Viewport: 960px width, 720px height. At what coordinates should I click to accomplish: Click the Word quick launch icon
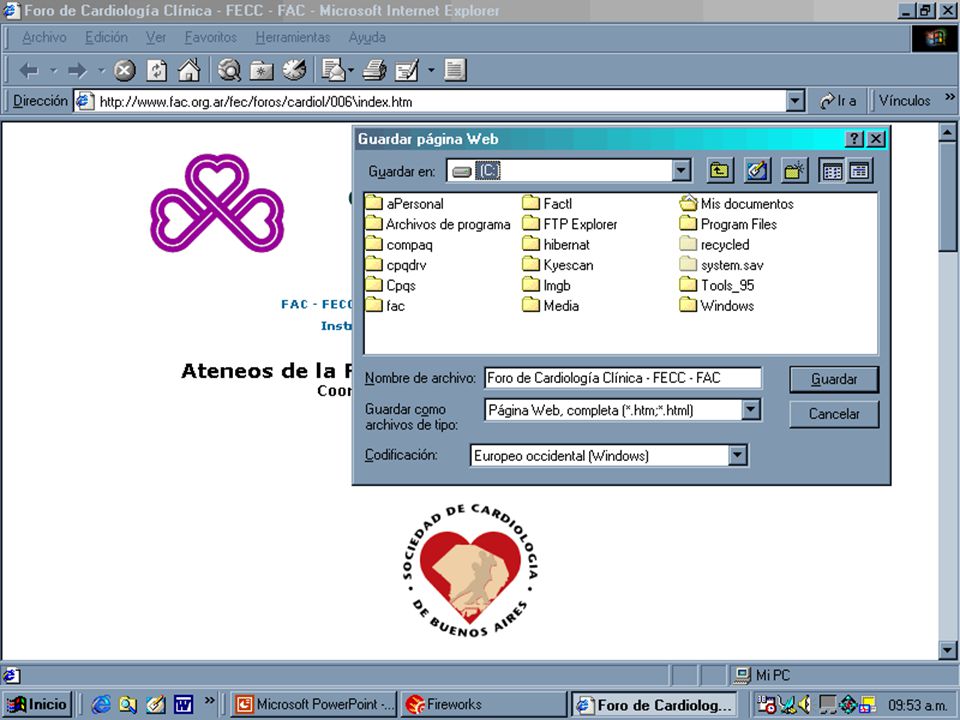(x=184, y=705)
